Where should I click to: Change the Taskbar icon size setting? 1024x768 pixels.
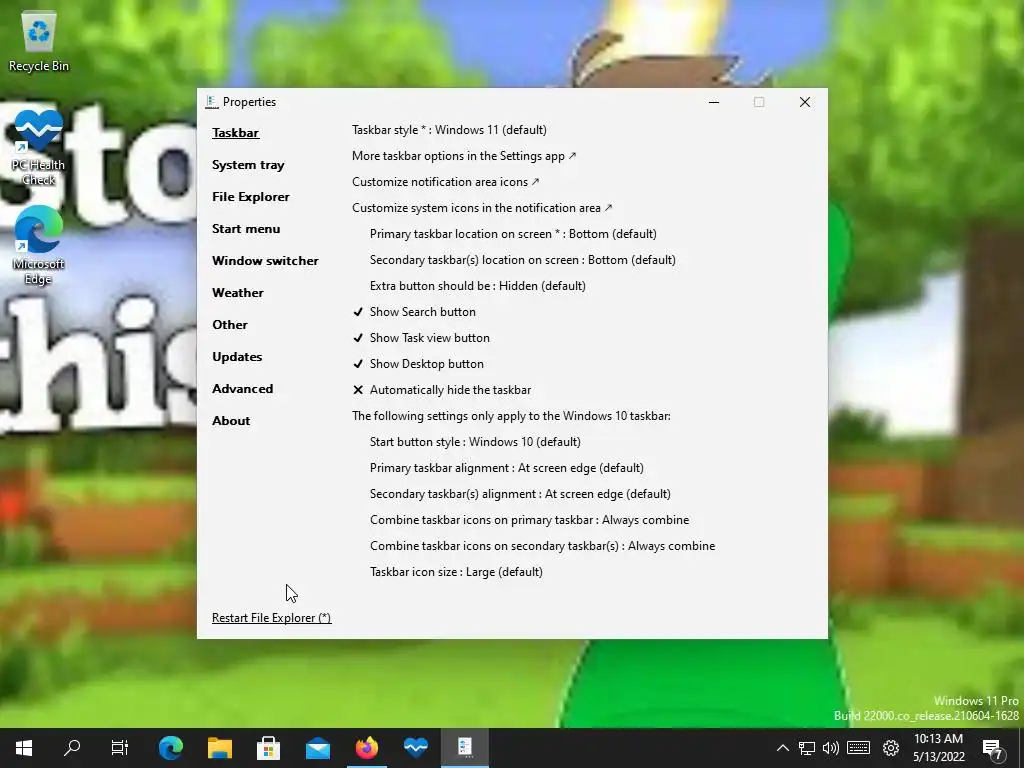(x=456, y=572)
